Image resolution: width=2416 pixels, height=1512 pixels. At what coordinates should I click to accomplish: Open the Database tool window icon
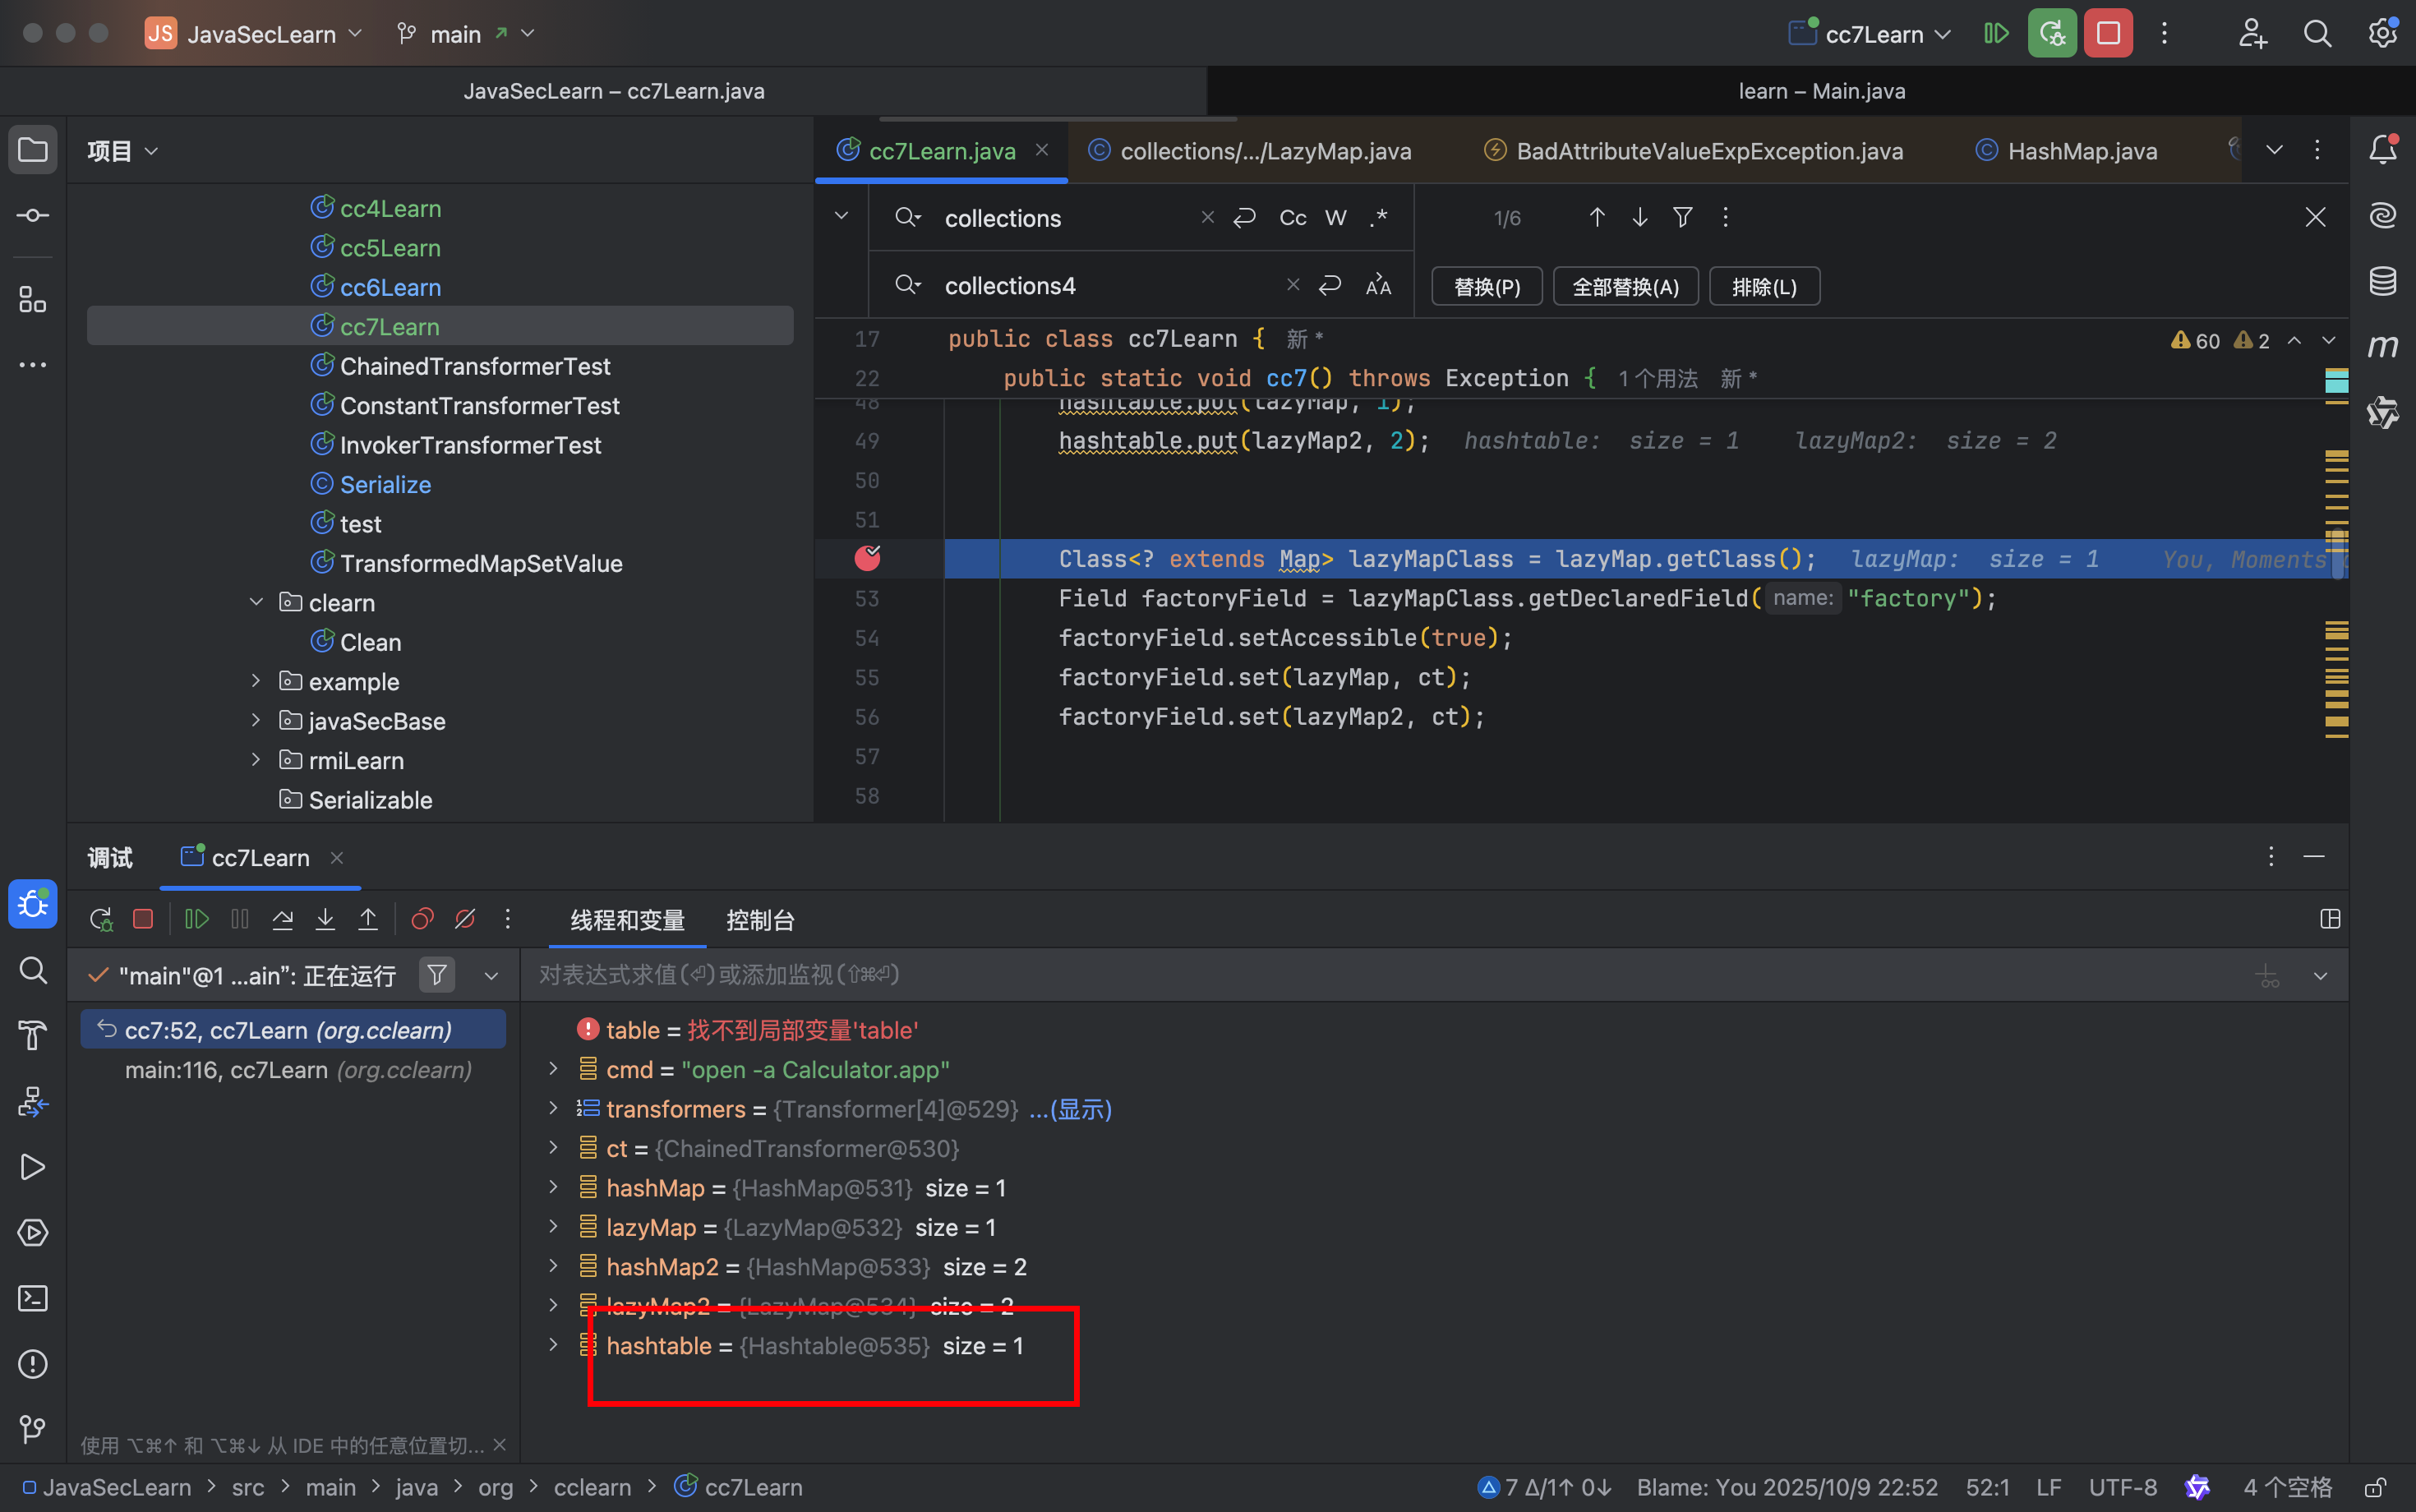(x=2382, y=281)
